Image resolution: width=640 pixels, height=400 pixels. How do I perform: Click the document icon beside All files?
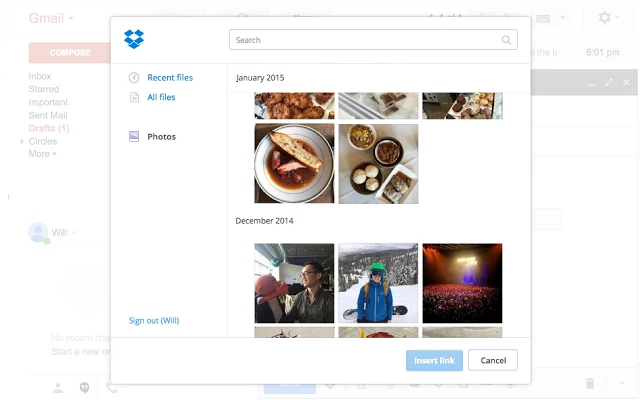click(x=134, y=97)
